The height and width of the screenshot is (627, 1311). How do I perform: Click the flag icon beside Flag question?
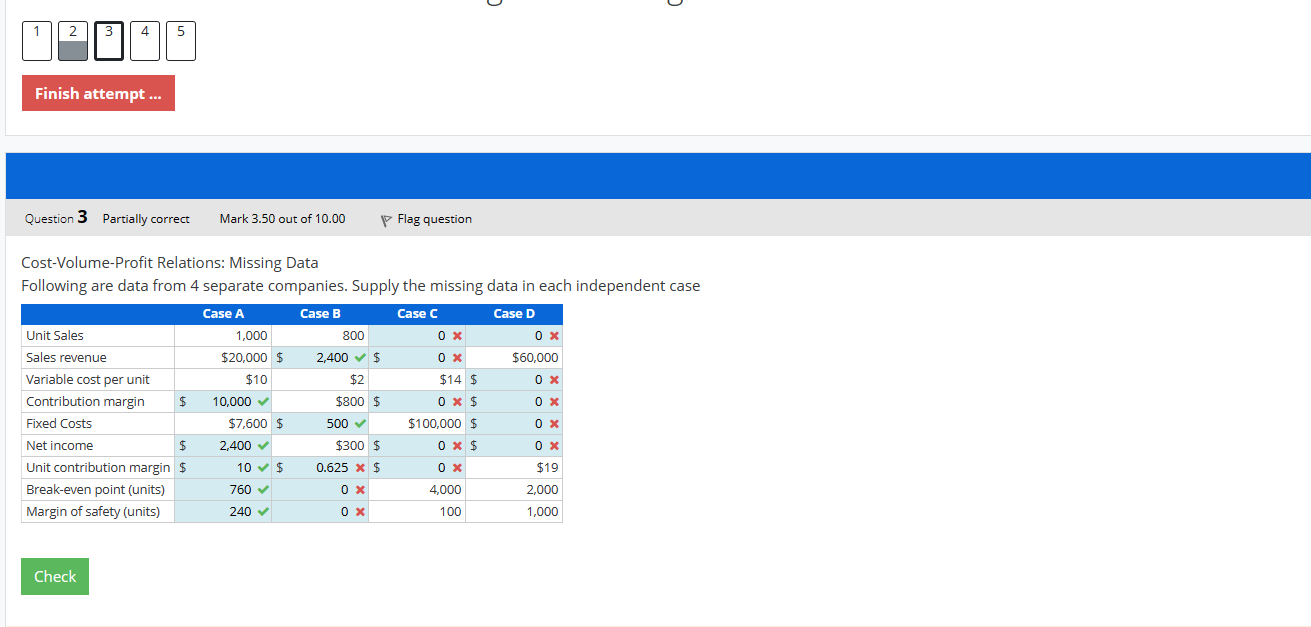[387, 219]
